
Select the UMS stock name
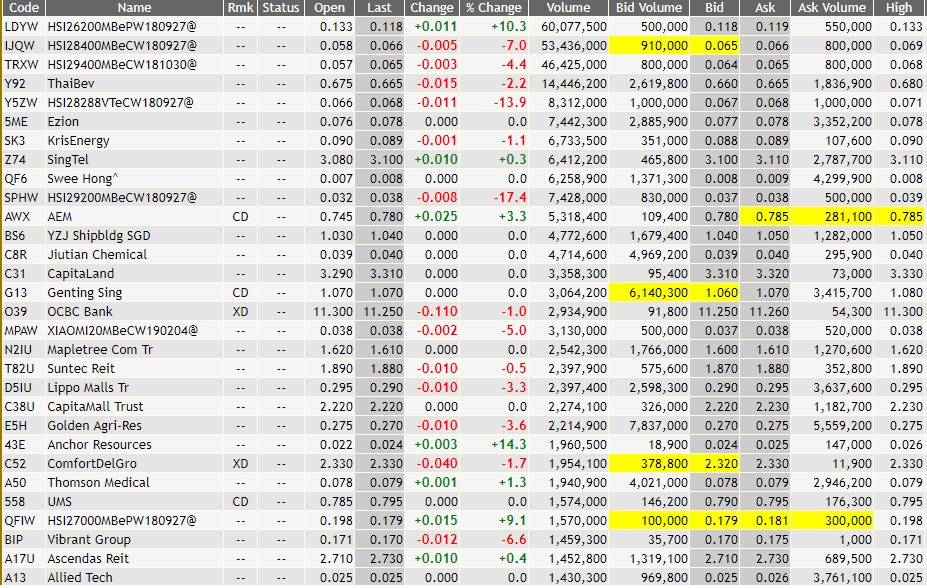click(x=60, y=501)
